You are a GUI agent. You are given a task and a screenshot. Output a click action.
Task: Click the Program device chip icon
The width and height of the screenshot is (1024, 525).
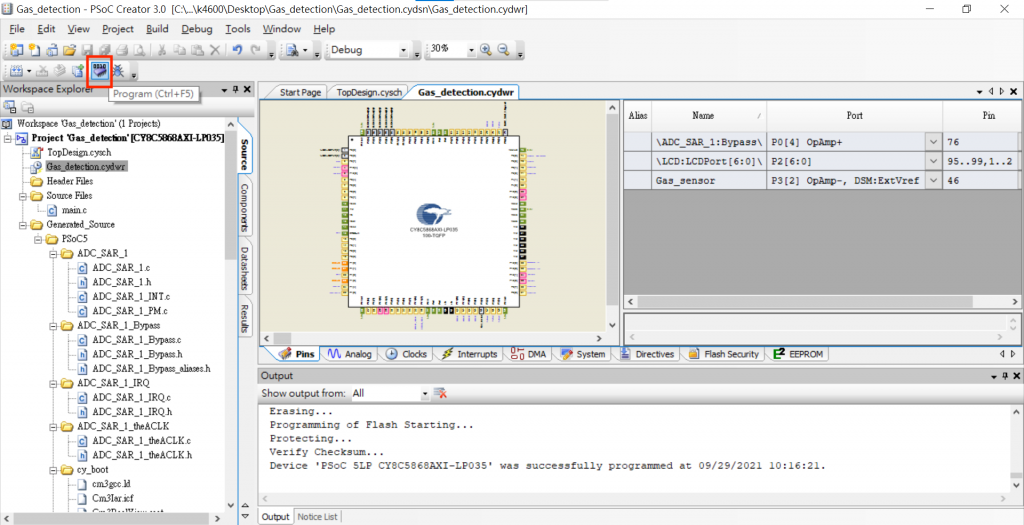pyautogui.click(x=100, y=71)
